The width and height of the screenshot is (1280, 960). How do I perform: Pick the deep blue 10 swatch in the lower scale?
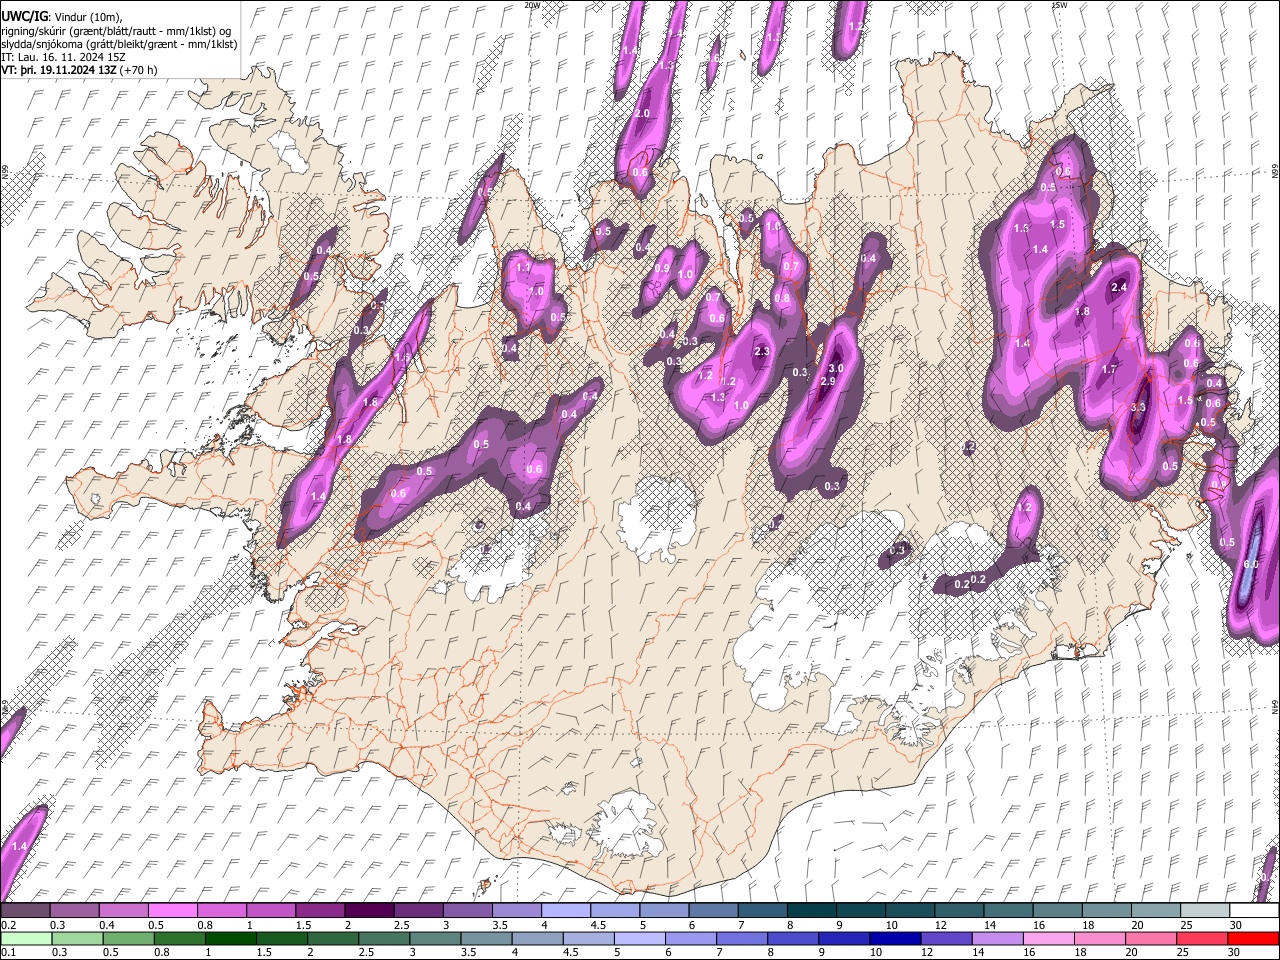[895, 938]
